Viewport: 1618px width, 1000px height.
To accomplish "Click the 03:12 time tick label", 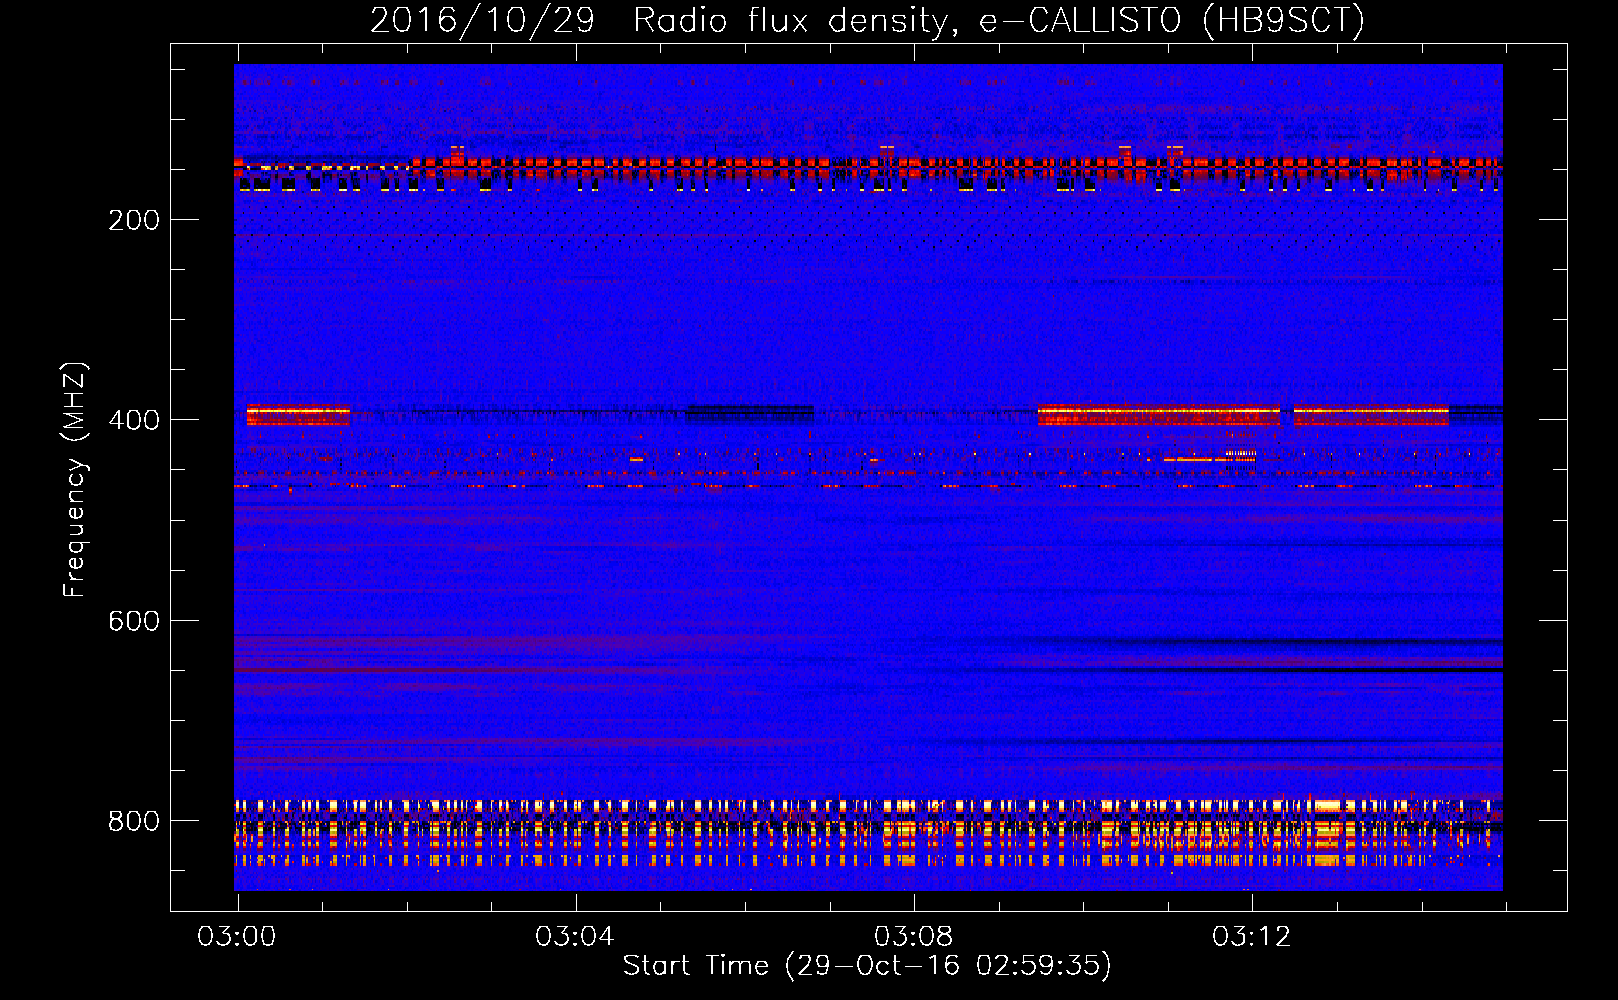I will coord(1251,937).
